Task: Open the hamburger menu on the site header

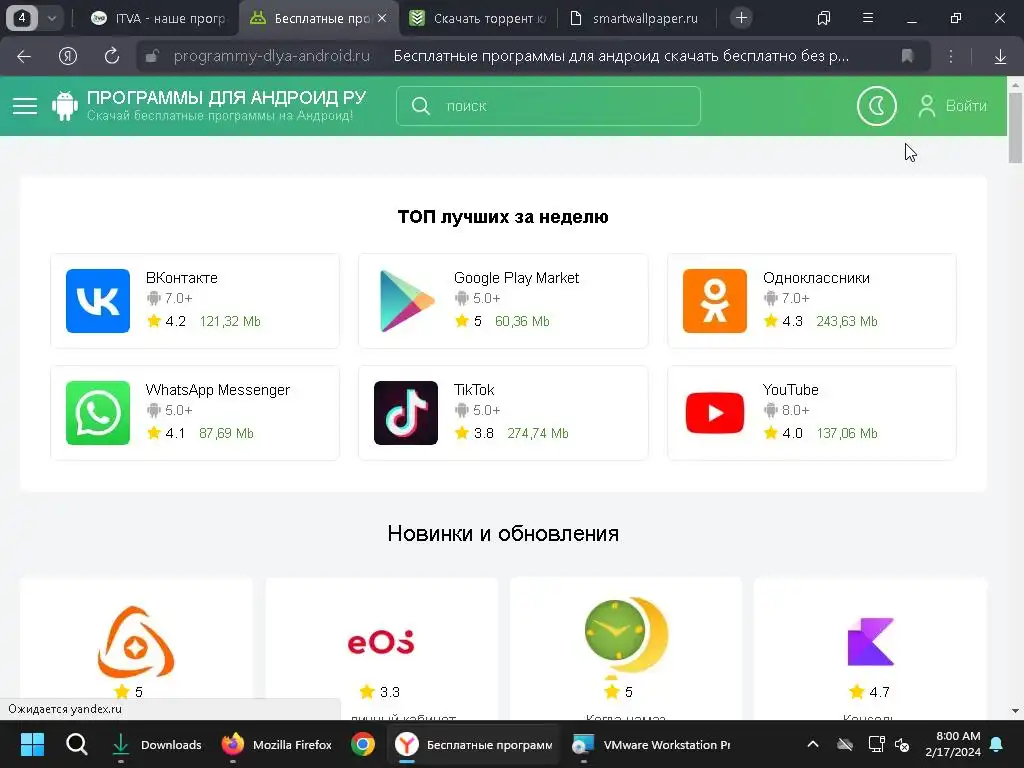Action: point(25,106)
